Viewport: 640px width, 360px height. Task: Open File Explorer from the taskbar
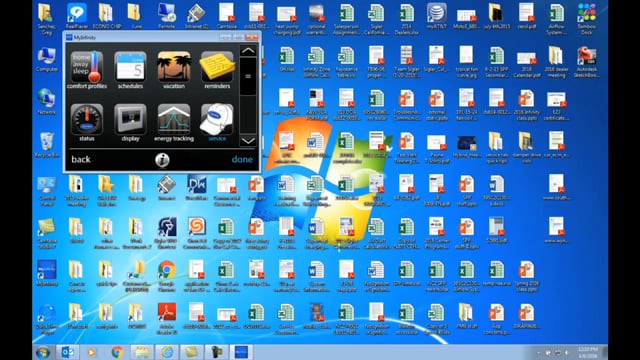[x=142, y=352]
